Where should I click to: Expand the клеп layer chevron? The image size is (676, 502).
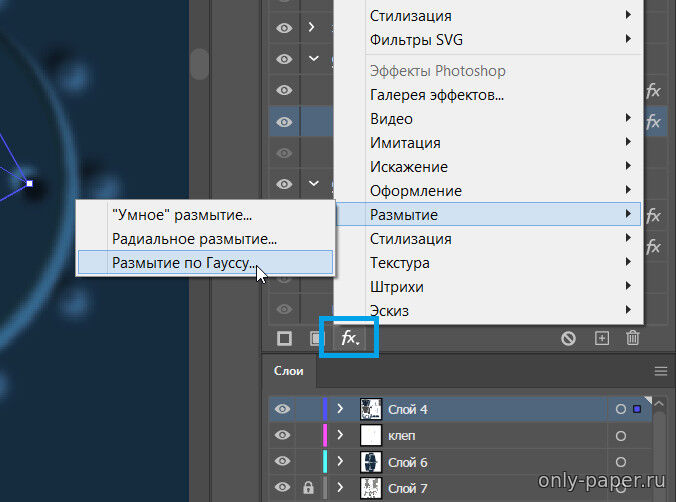click(x=340, y=436)
